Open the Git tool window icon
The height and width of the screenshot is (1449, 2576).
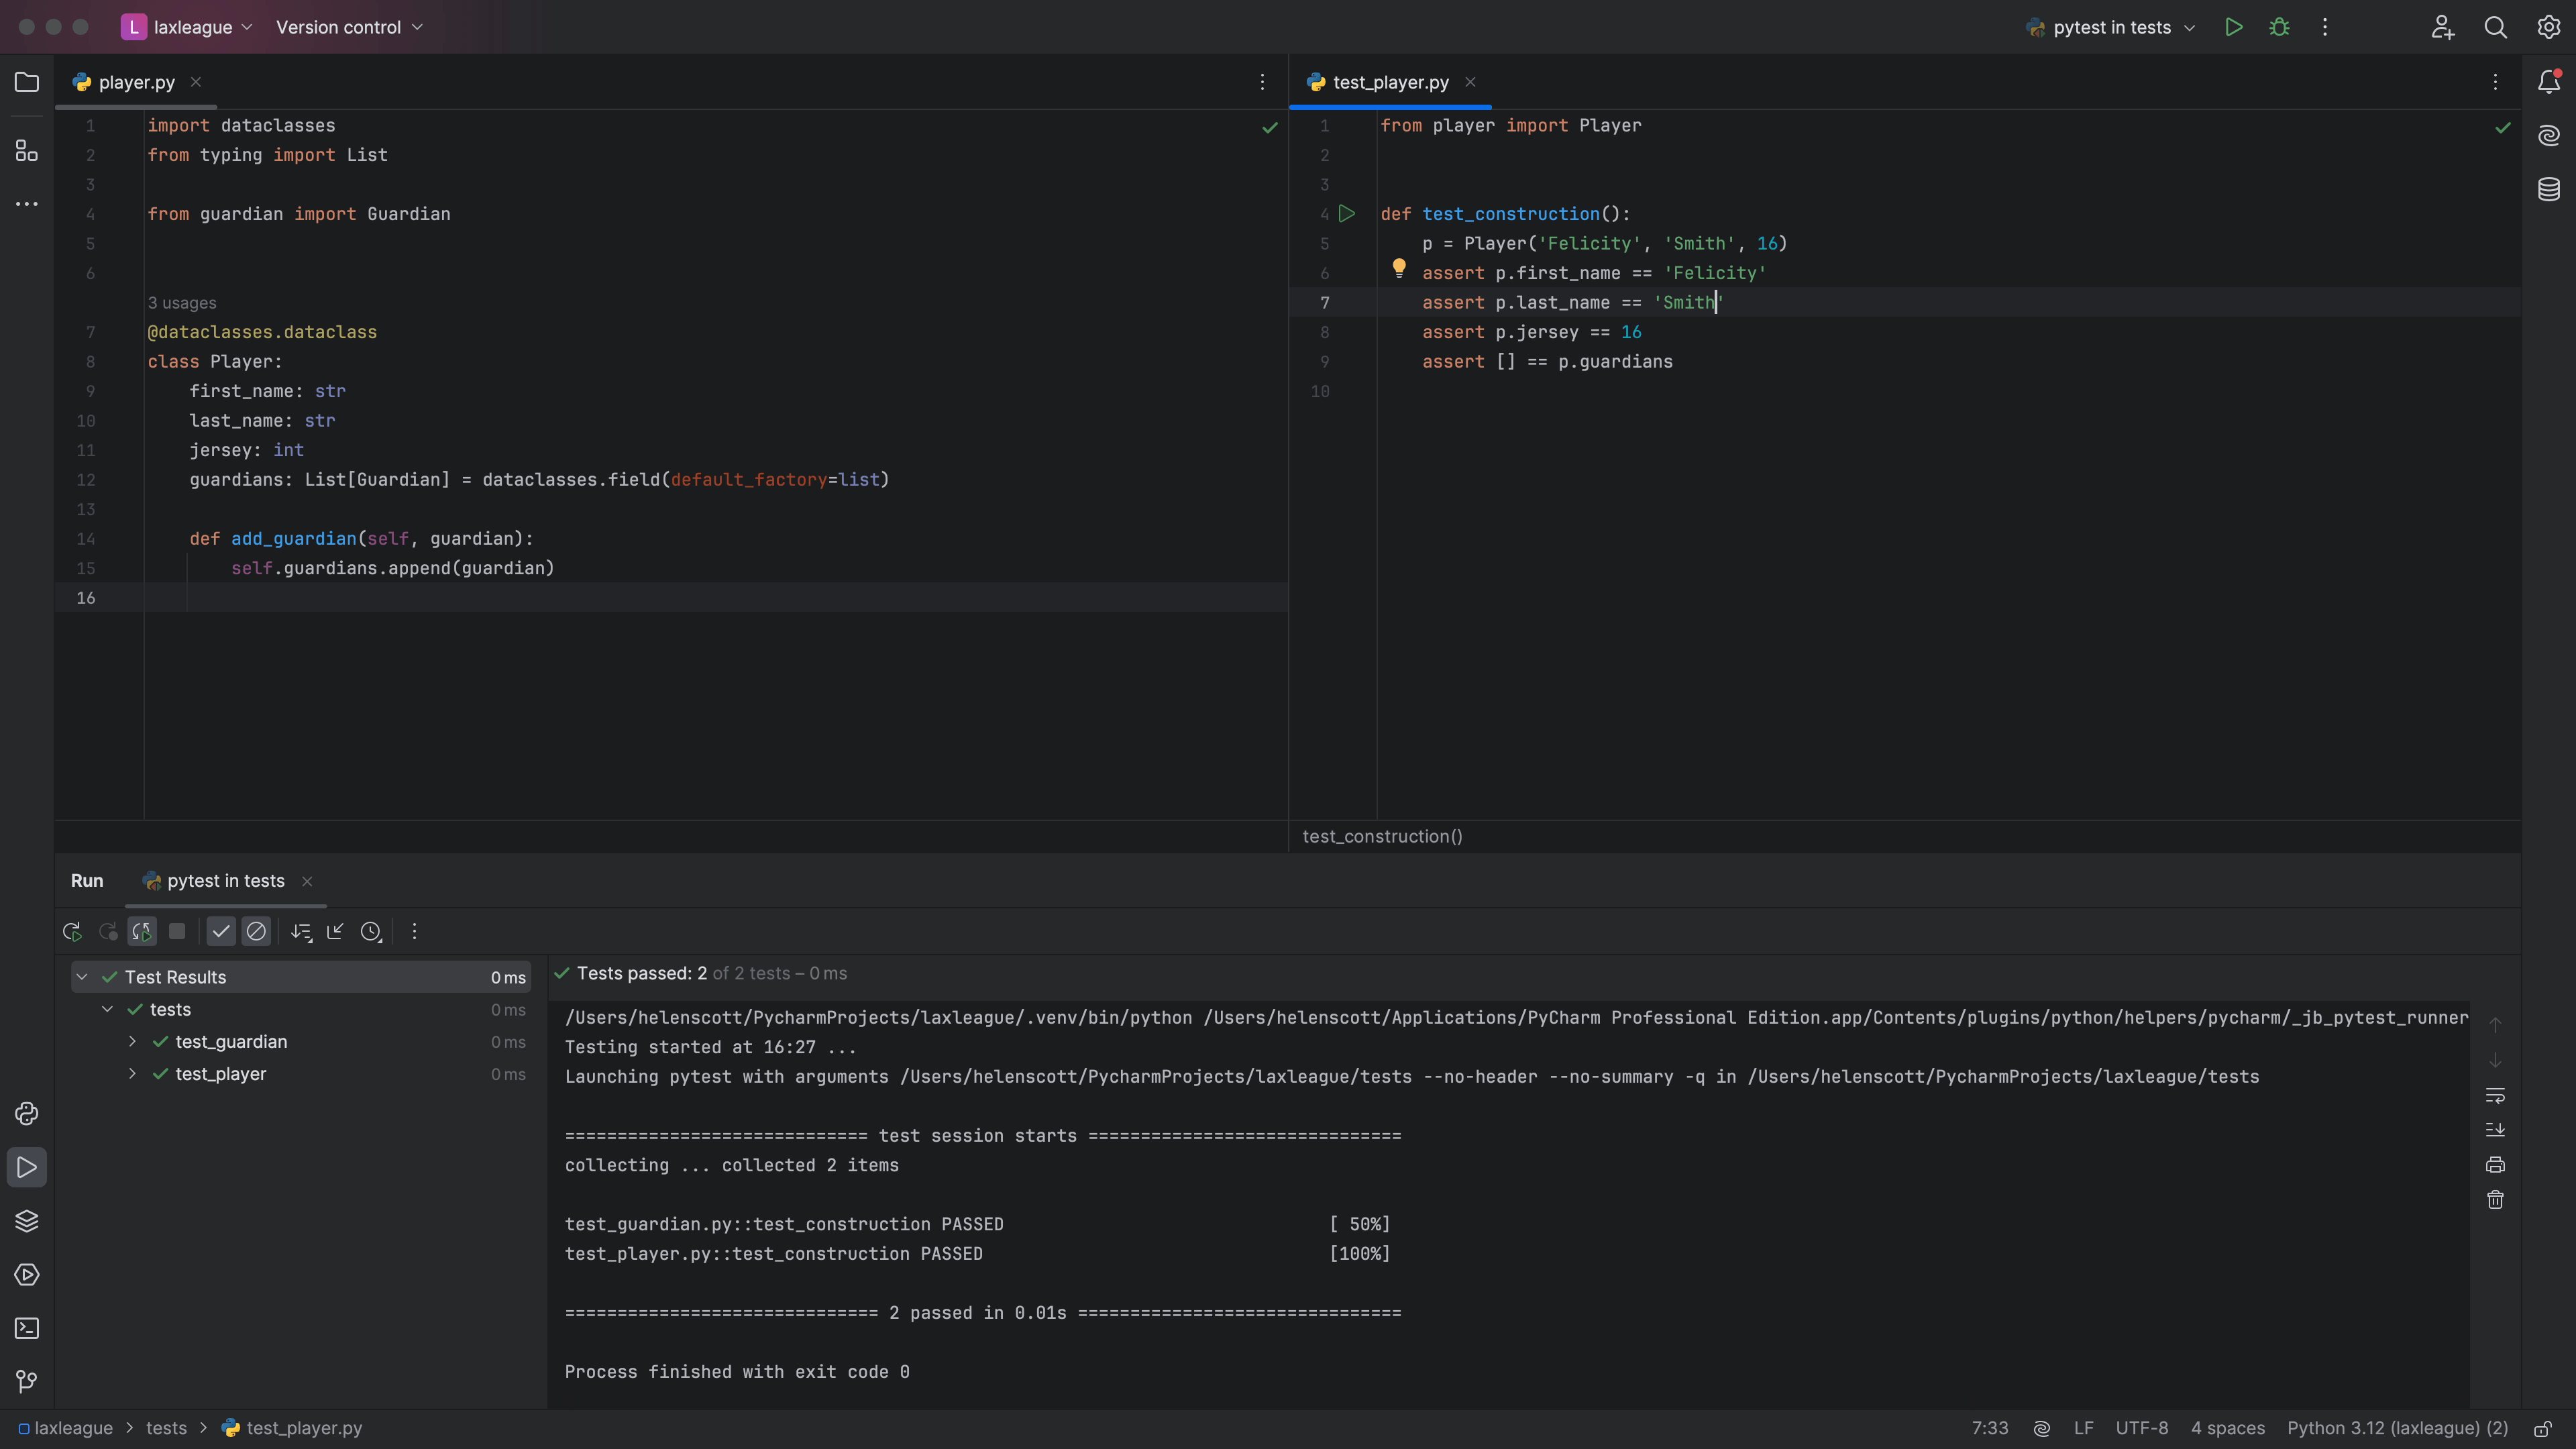click(x=27, y=1382)
